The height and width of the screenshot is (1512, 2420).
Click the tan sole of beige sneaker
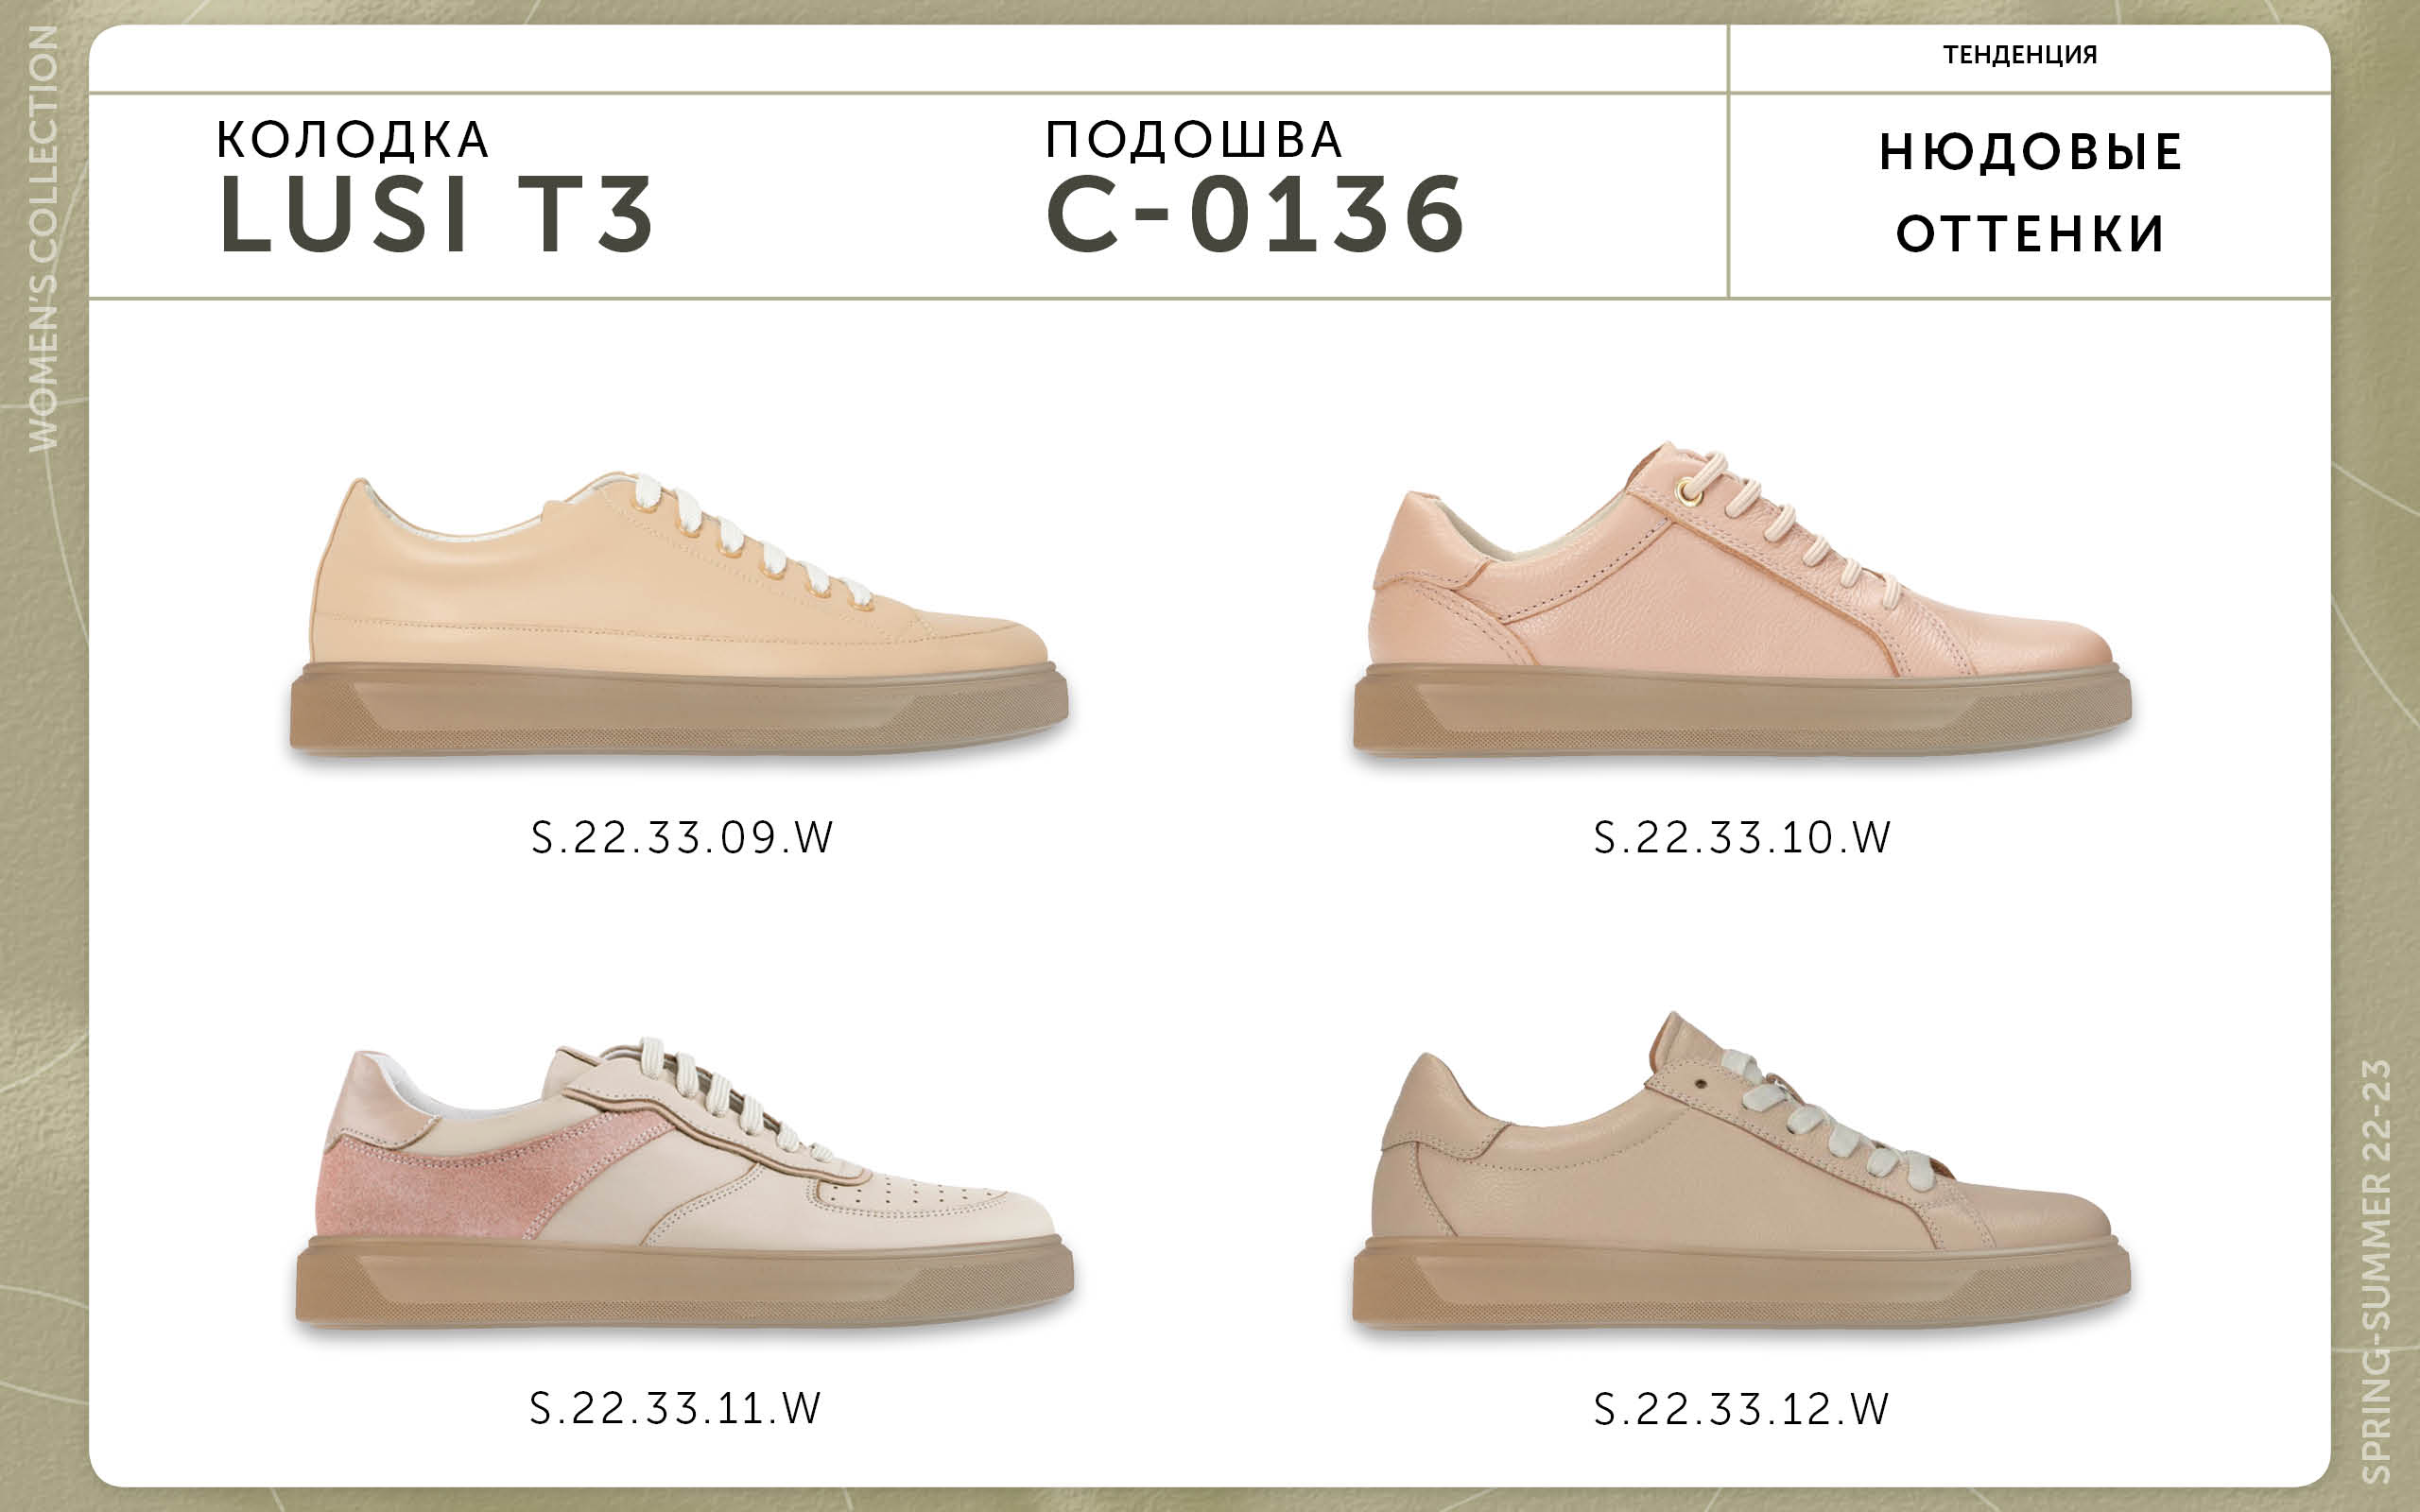point(1741,1284)
